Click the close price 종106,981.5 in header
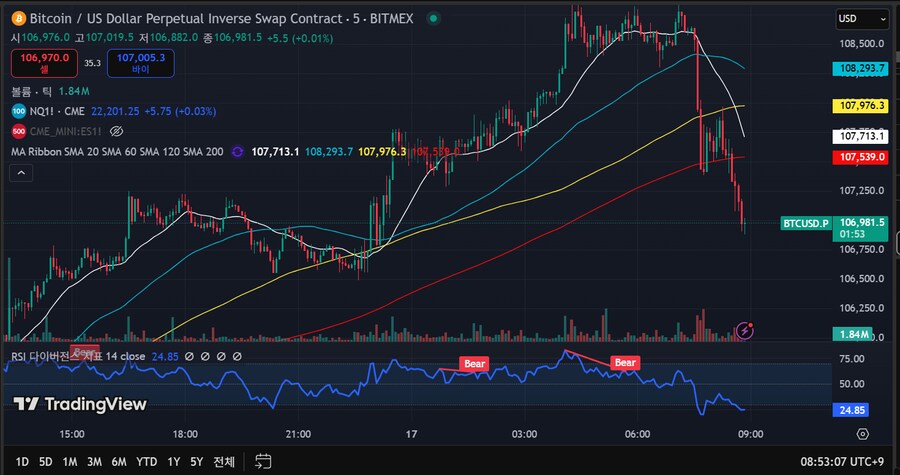 233,38
